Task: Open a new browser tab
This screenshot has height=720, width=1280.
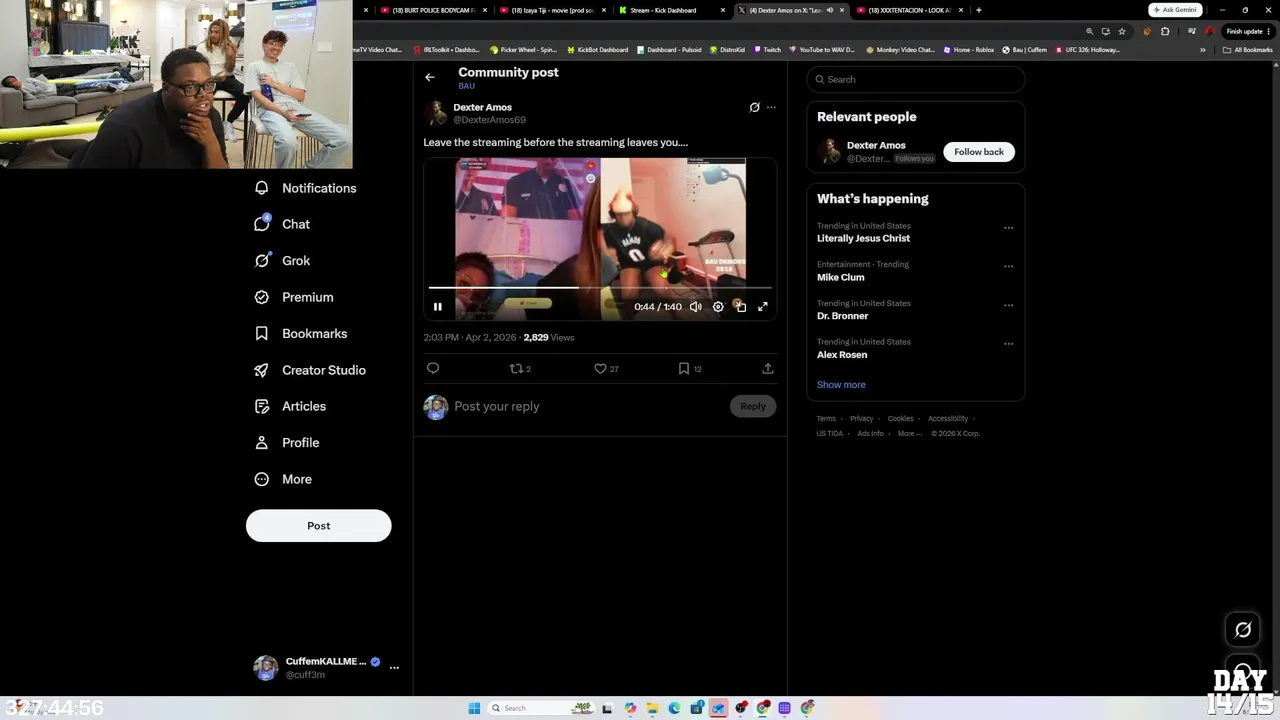Action: coord(979,10)
